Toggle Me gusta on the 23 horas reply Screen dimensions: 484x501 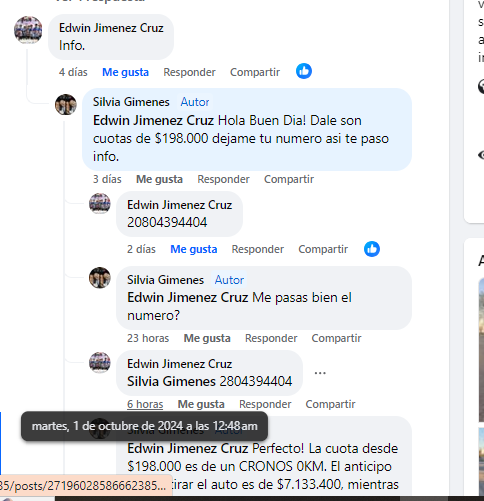(207, 338)
